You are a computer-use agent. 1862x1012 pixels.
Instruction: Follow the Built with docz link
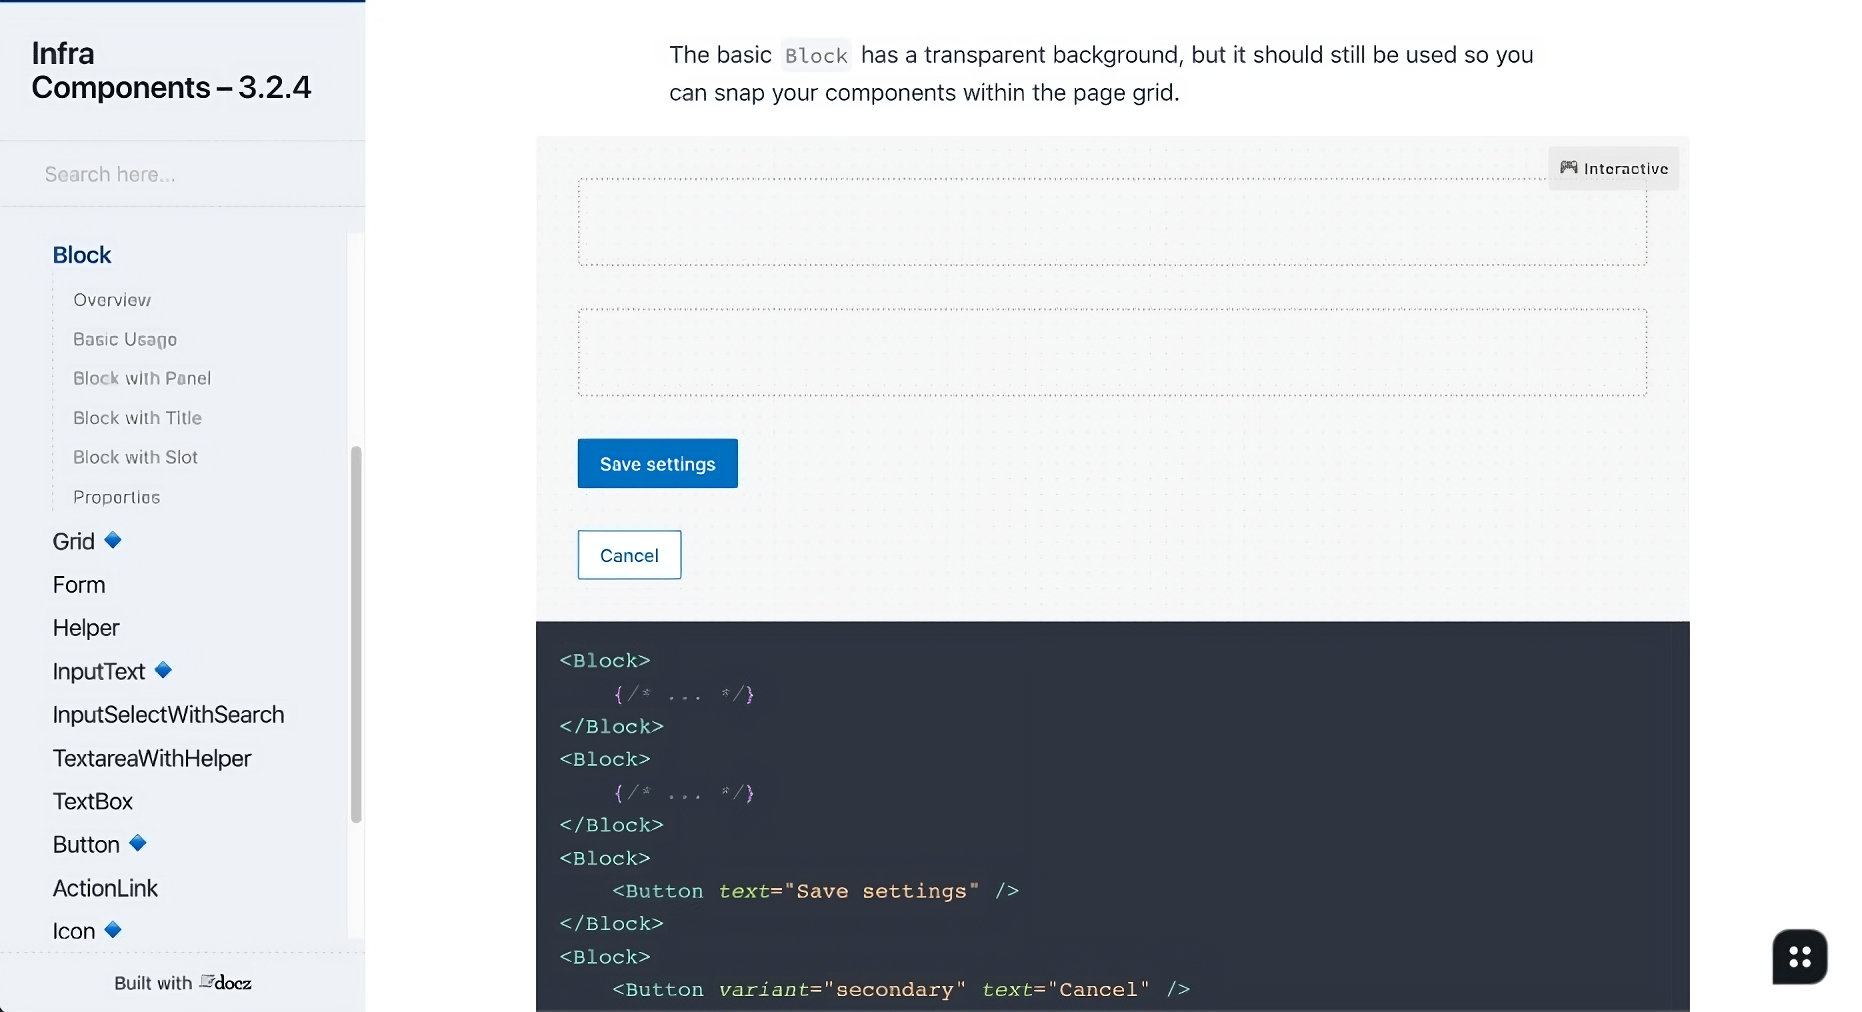[183, 982]
